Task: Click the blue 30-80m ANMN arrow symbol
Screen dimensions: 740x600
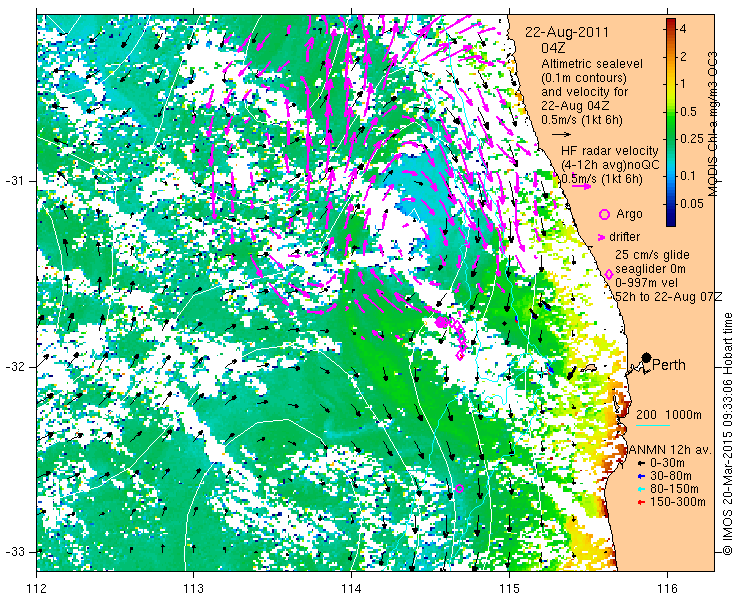Action: pyautogui.click(x=641, y=477)
